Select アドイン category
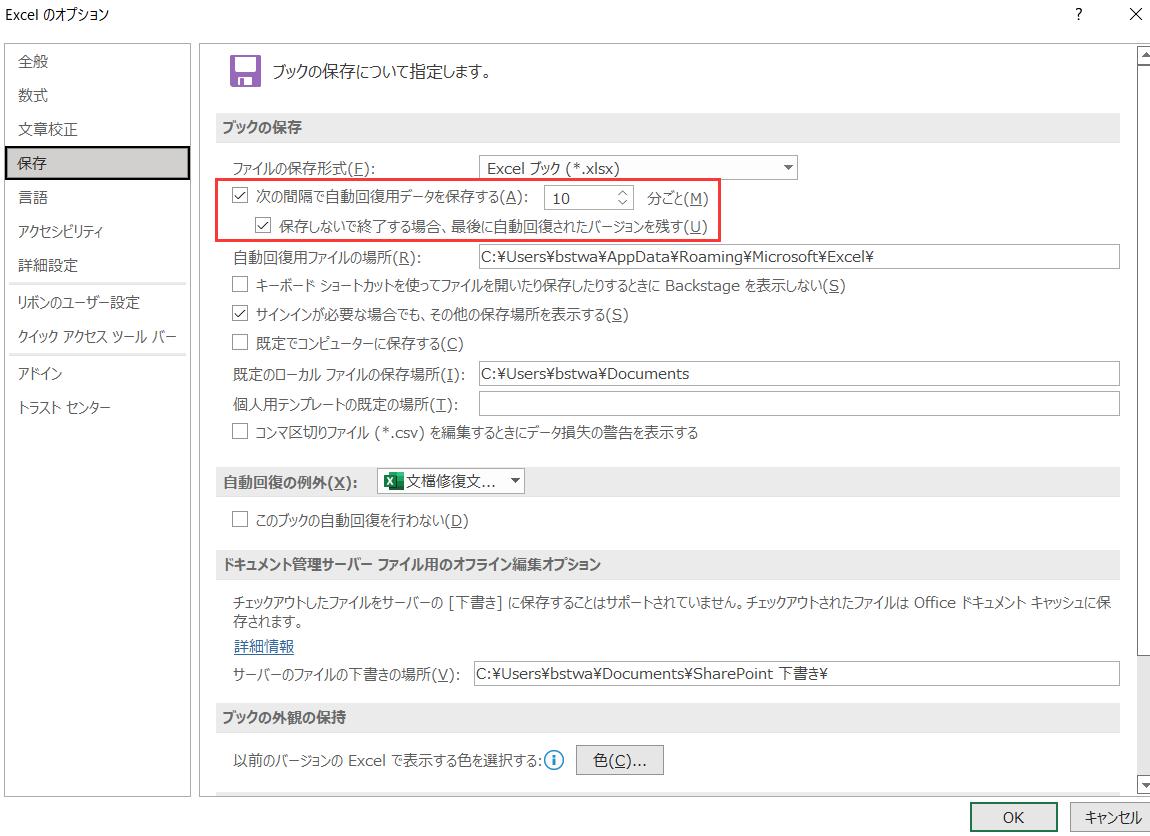This screenshot has width=1150, height=836. point(97,373)
